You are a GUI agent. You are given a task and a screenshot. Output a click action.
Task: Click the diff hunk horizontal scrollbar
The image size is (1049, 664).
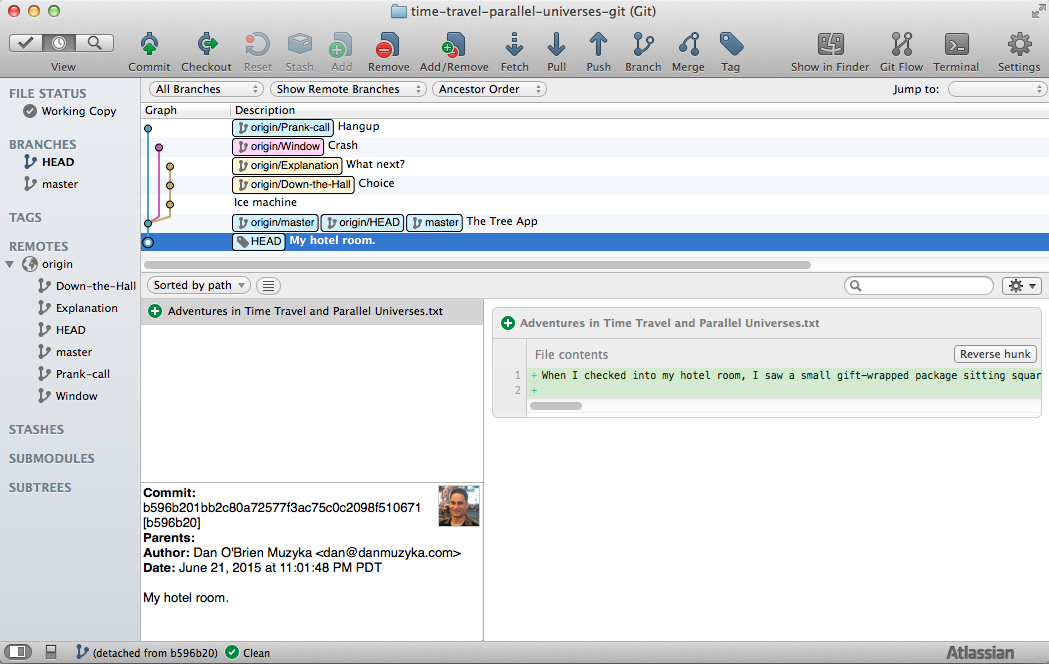click(555, 406)
